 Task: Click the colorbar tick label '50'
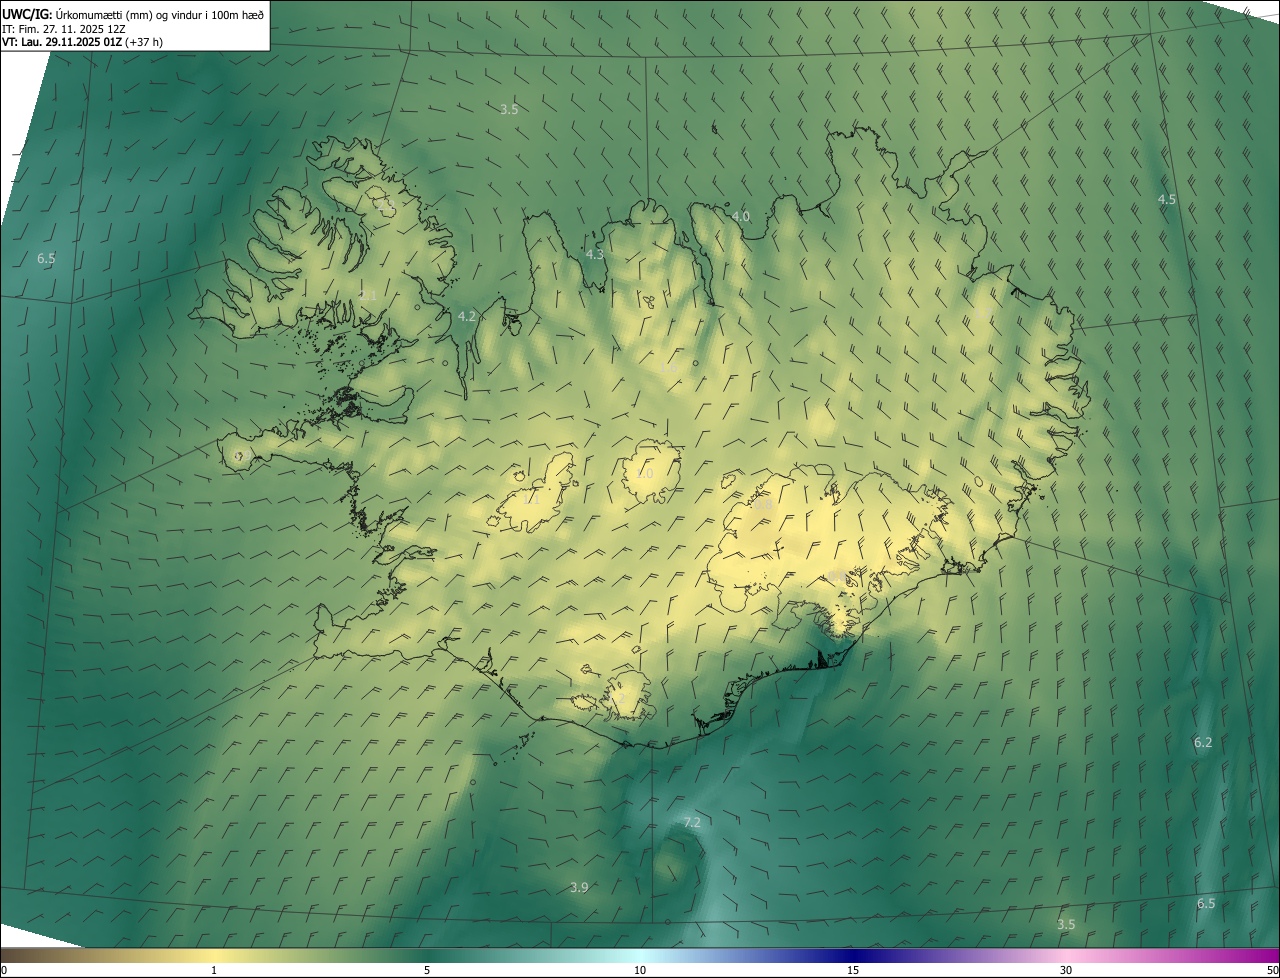[1272, 970]
